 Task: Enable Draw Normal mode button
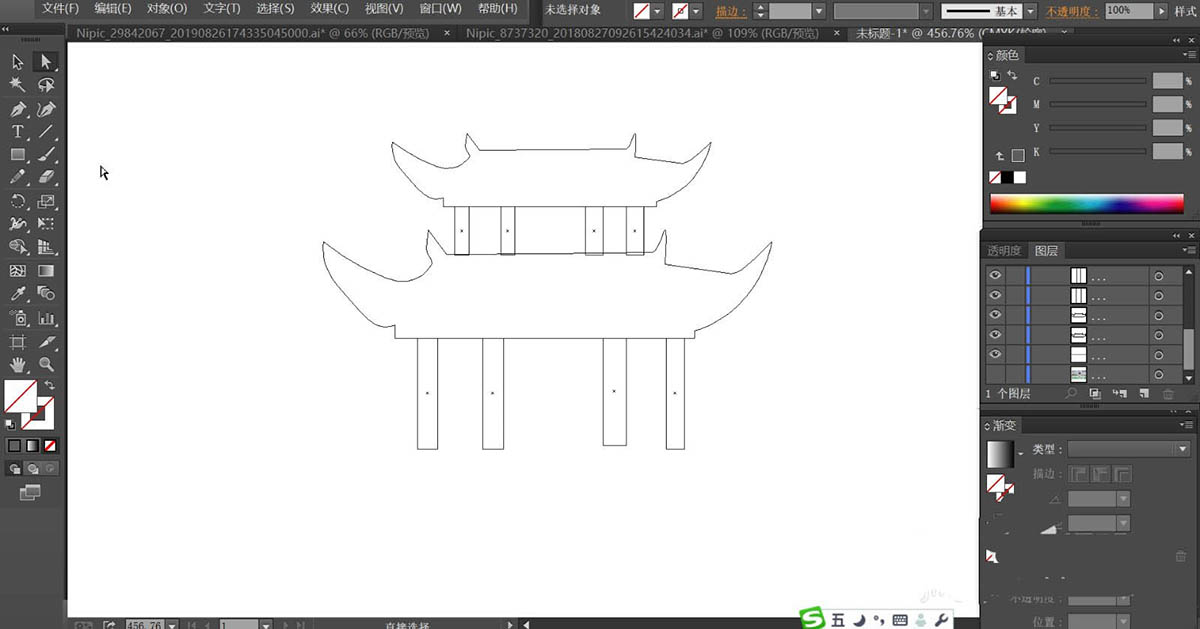click(x=14, y=468)
